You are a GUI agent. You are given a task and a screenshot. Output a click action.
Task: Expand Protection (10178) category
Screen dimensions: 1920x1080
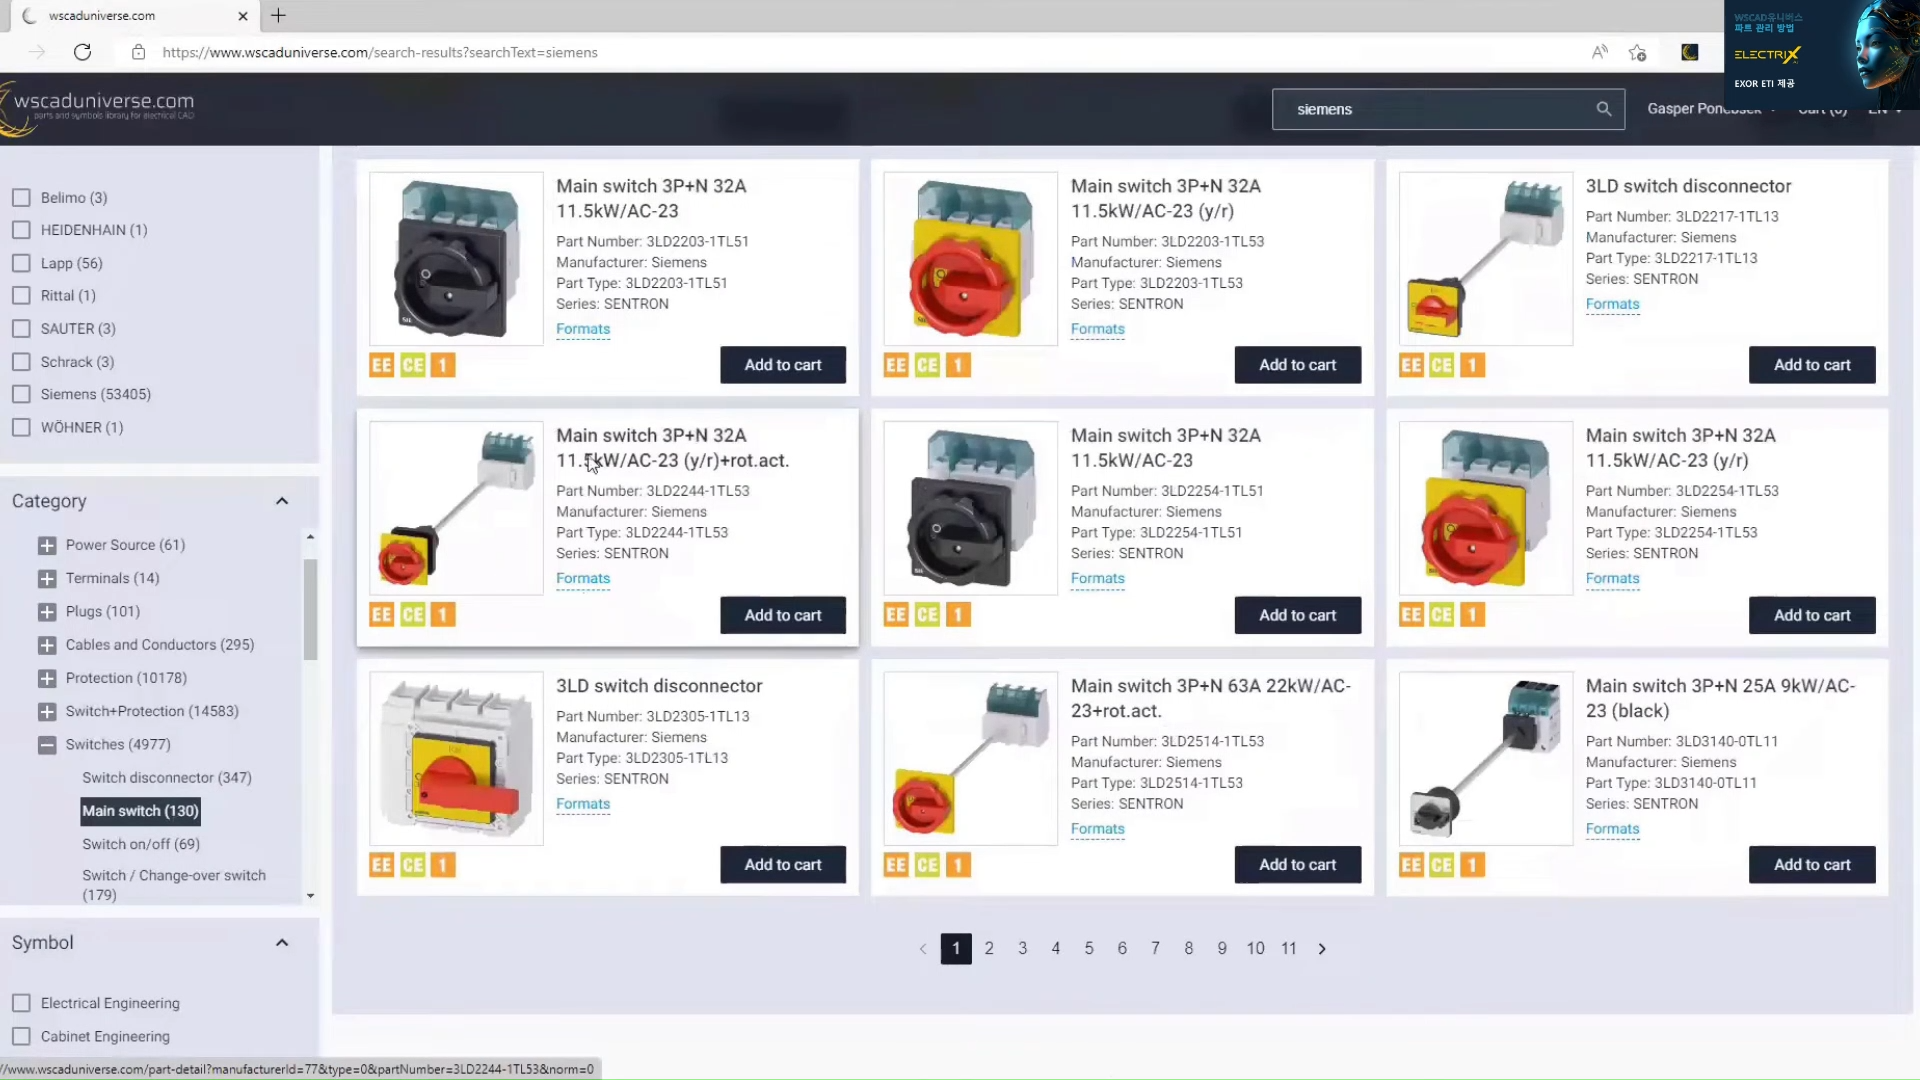click(x=47, y=679)
